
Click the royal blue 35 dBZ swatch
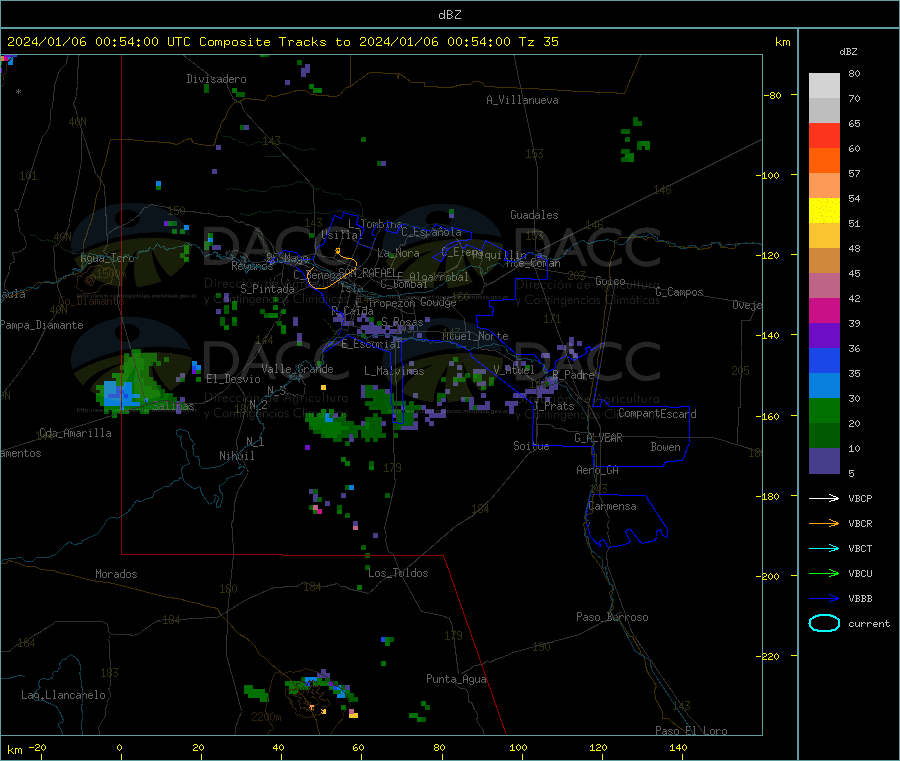pyautogui.click(x=824, y=360)
